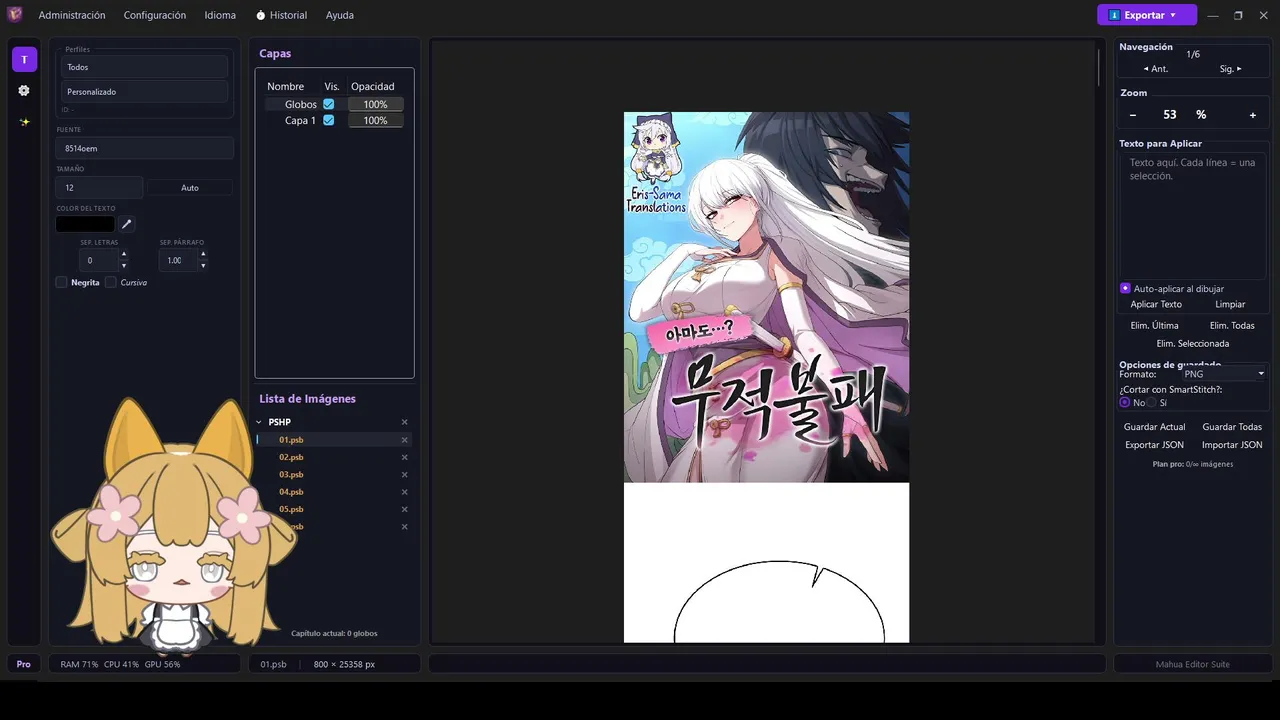Remove 05.psb from the image list
Image resolution: width=1280 pixels, height=720 pixels.
405,509
